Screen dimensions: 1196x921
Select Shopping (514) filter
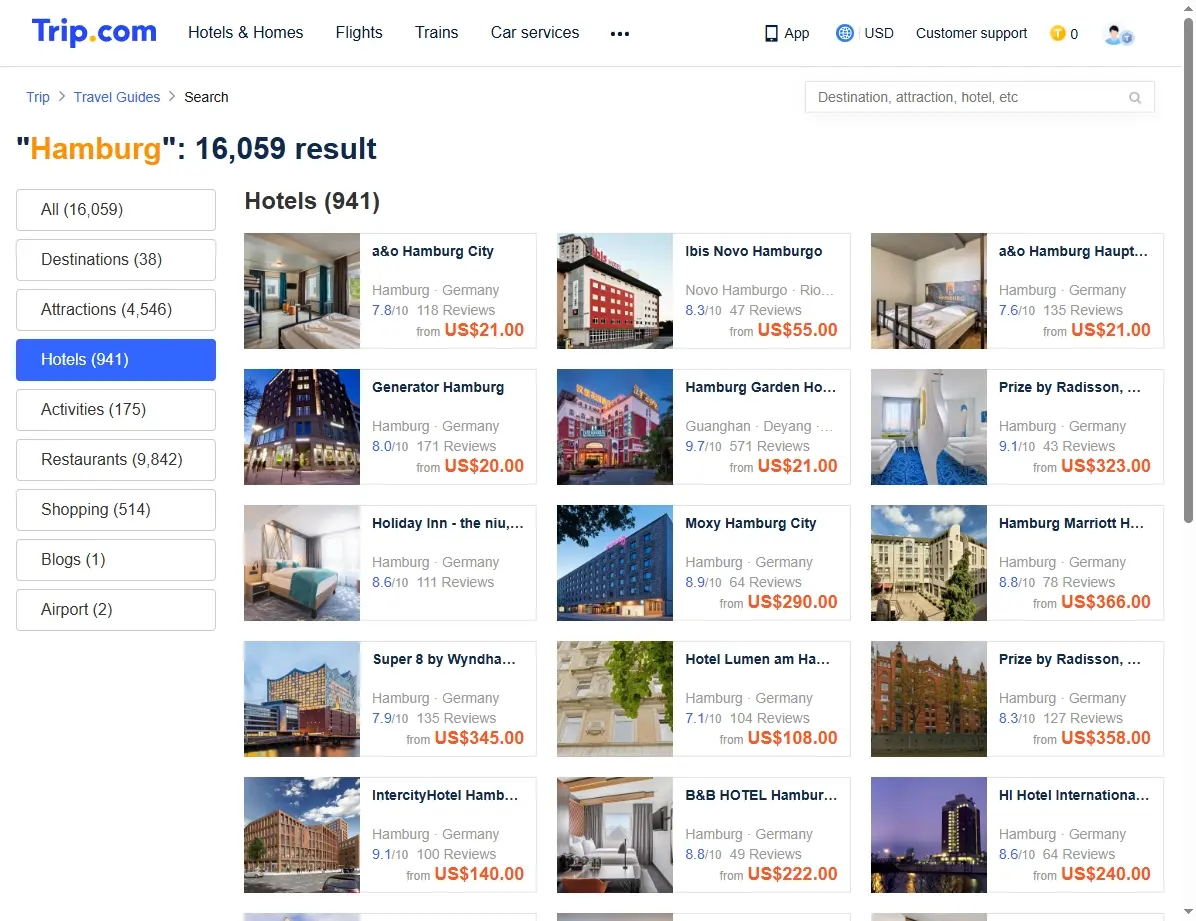click(116, 510)
